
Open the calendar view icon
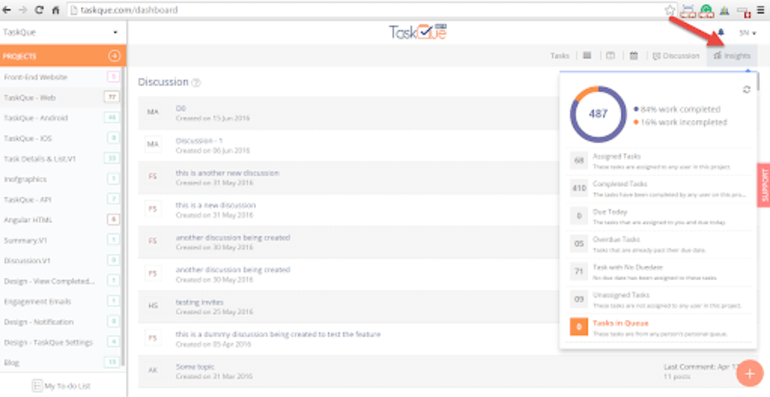point(634,56)
